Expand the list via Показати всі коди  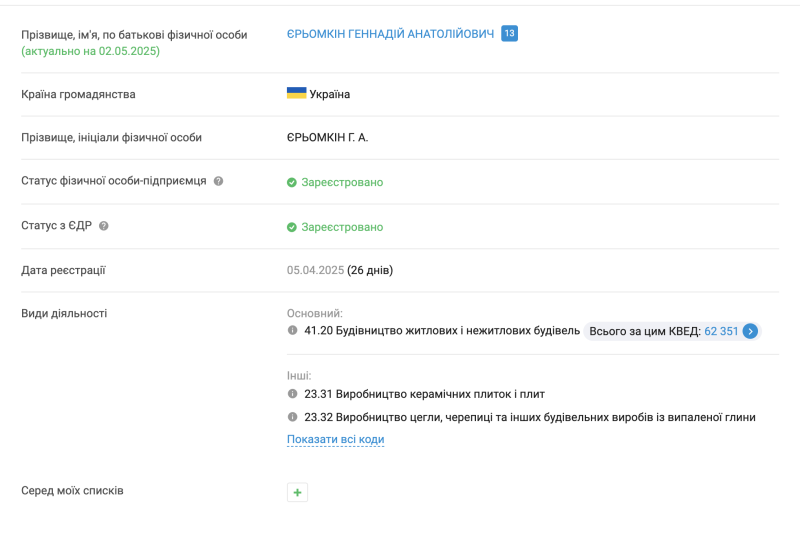click(335, 440)
